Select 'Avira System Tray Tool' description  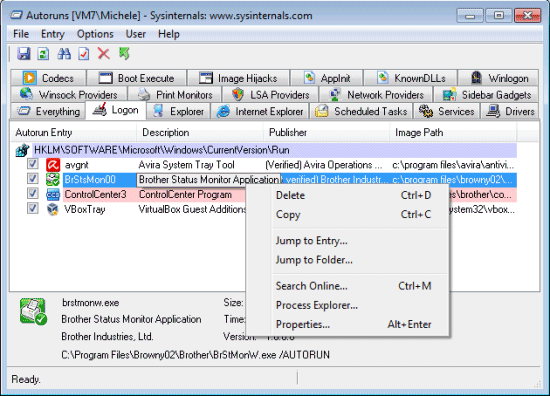coord(186,165)
